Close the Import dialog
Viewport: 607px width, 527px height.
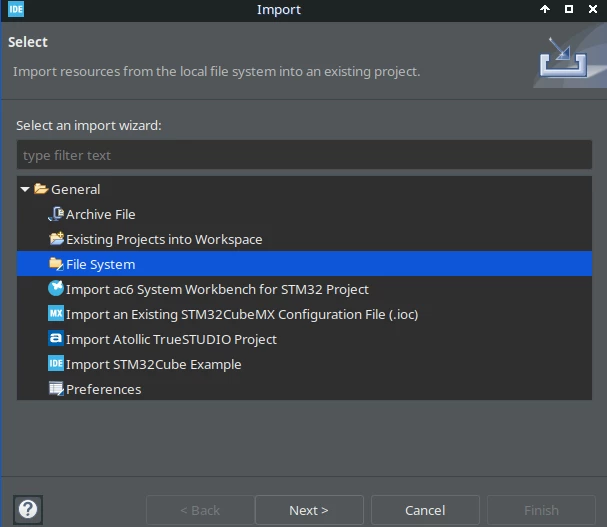click(593, 9)
